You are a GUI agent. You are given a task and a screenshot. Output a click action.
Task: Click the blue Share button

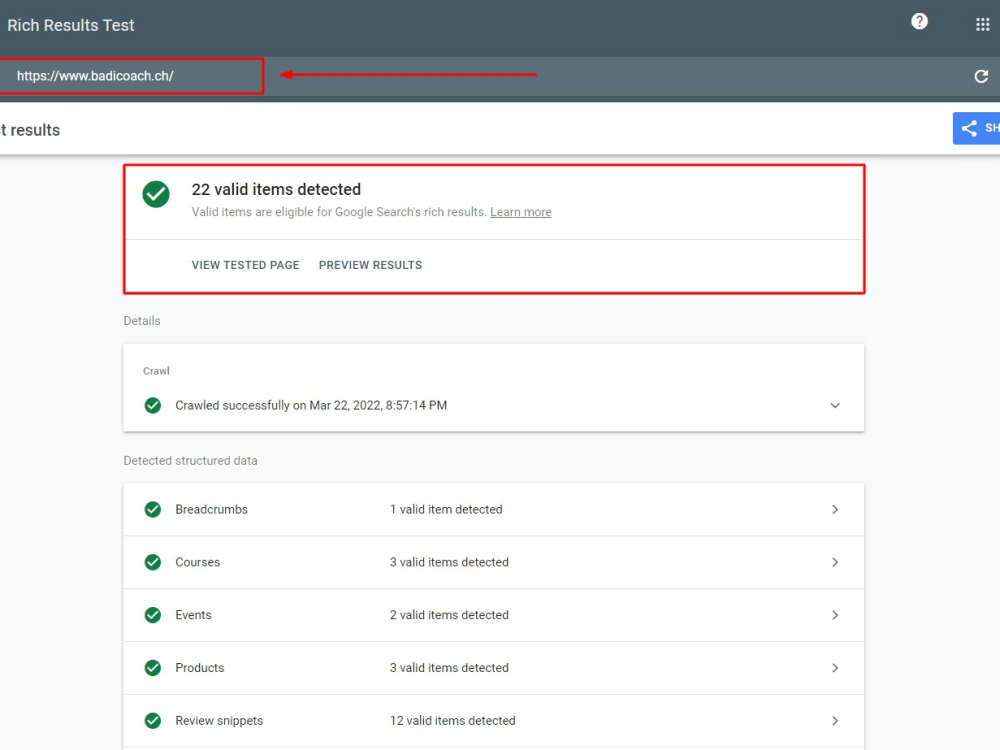[x=976, y=128]
